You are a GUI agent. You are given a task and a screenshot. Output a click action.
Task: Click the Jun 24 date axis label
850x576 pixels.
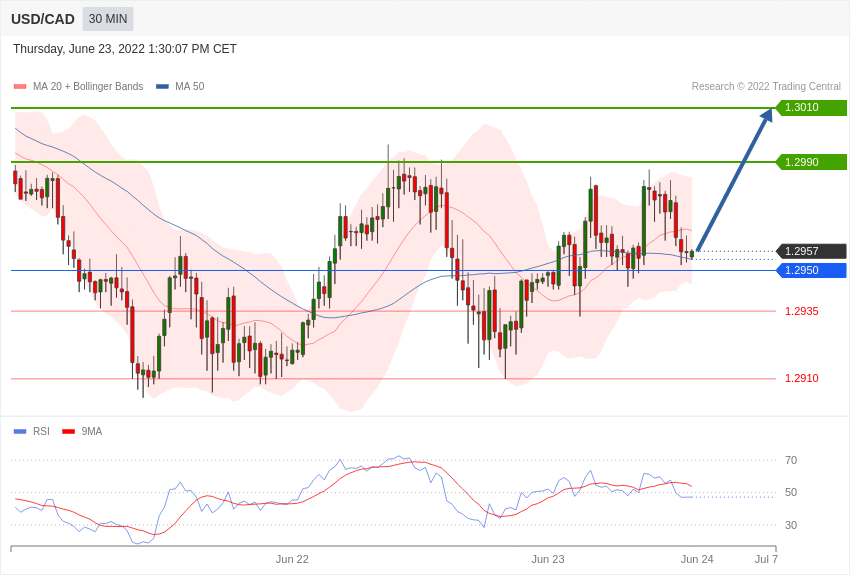coord(697,559)
